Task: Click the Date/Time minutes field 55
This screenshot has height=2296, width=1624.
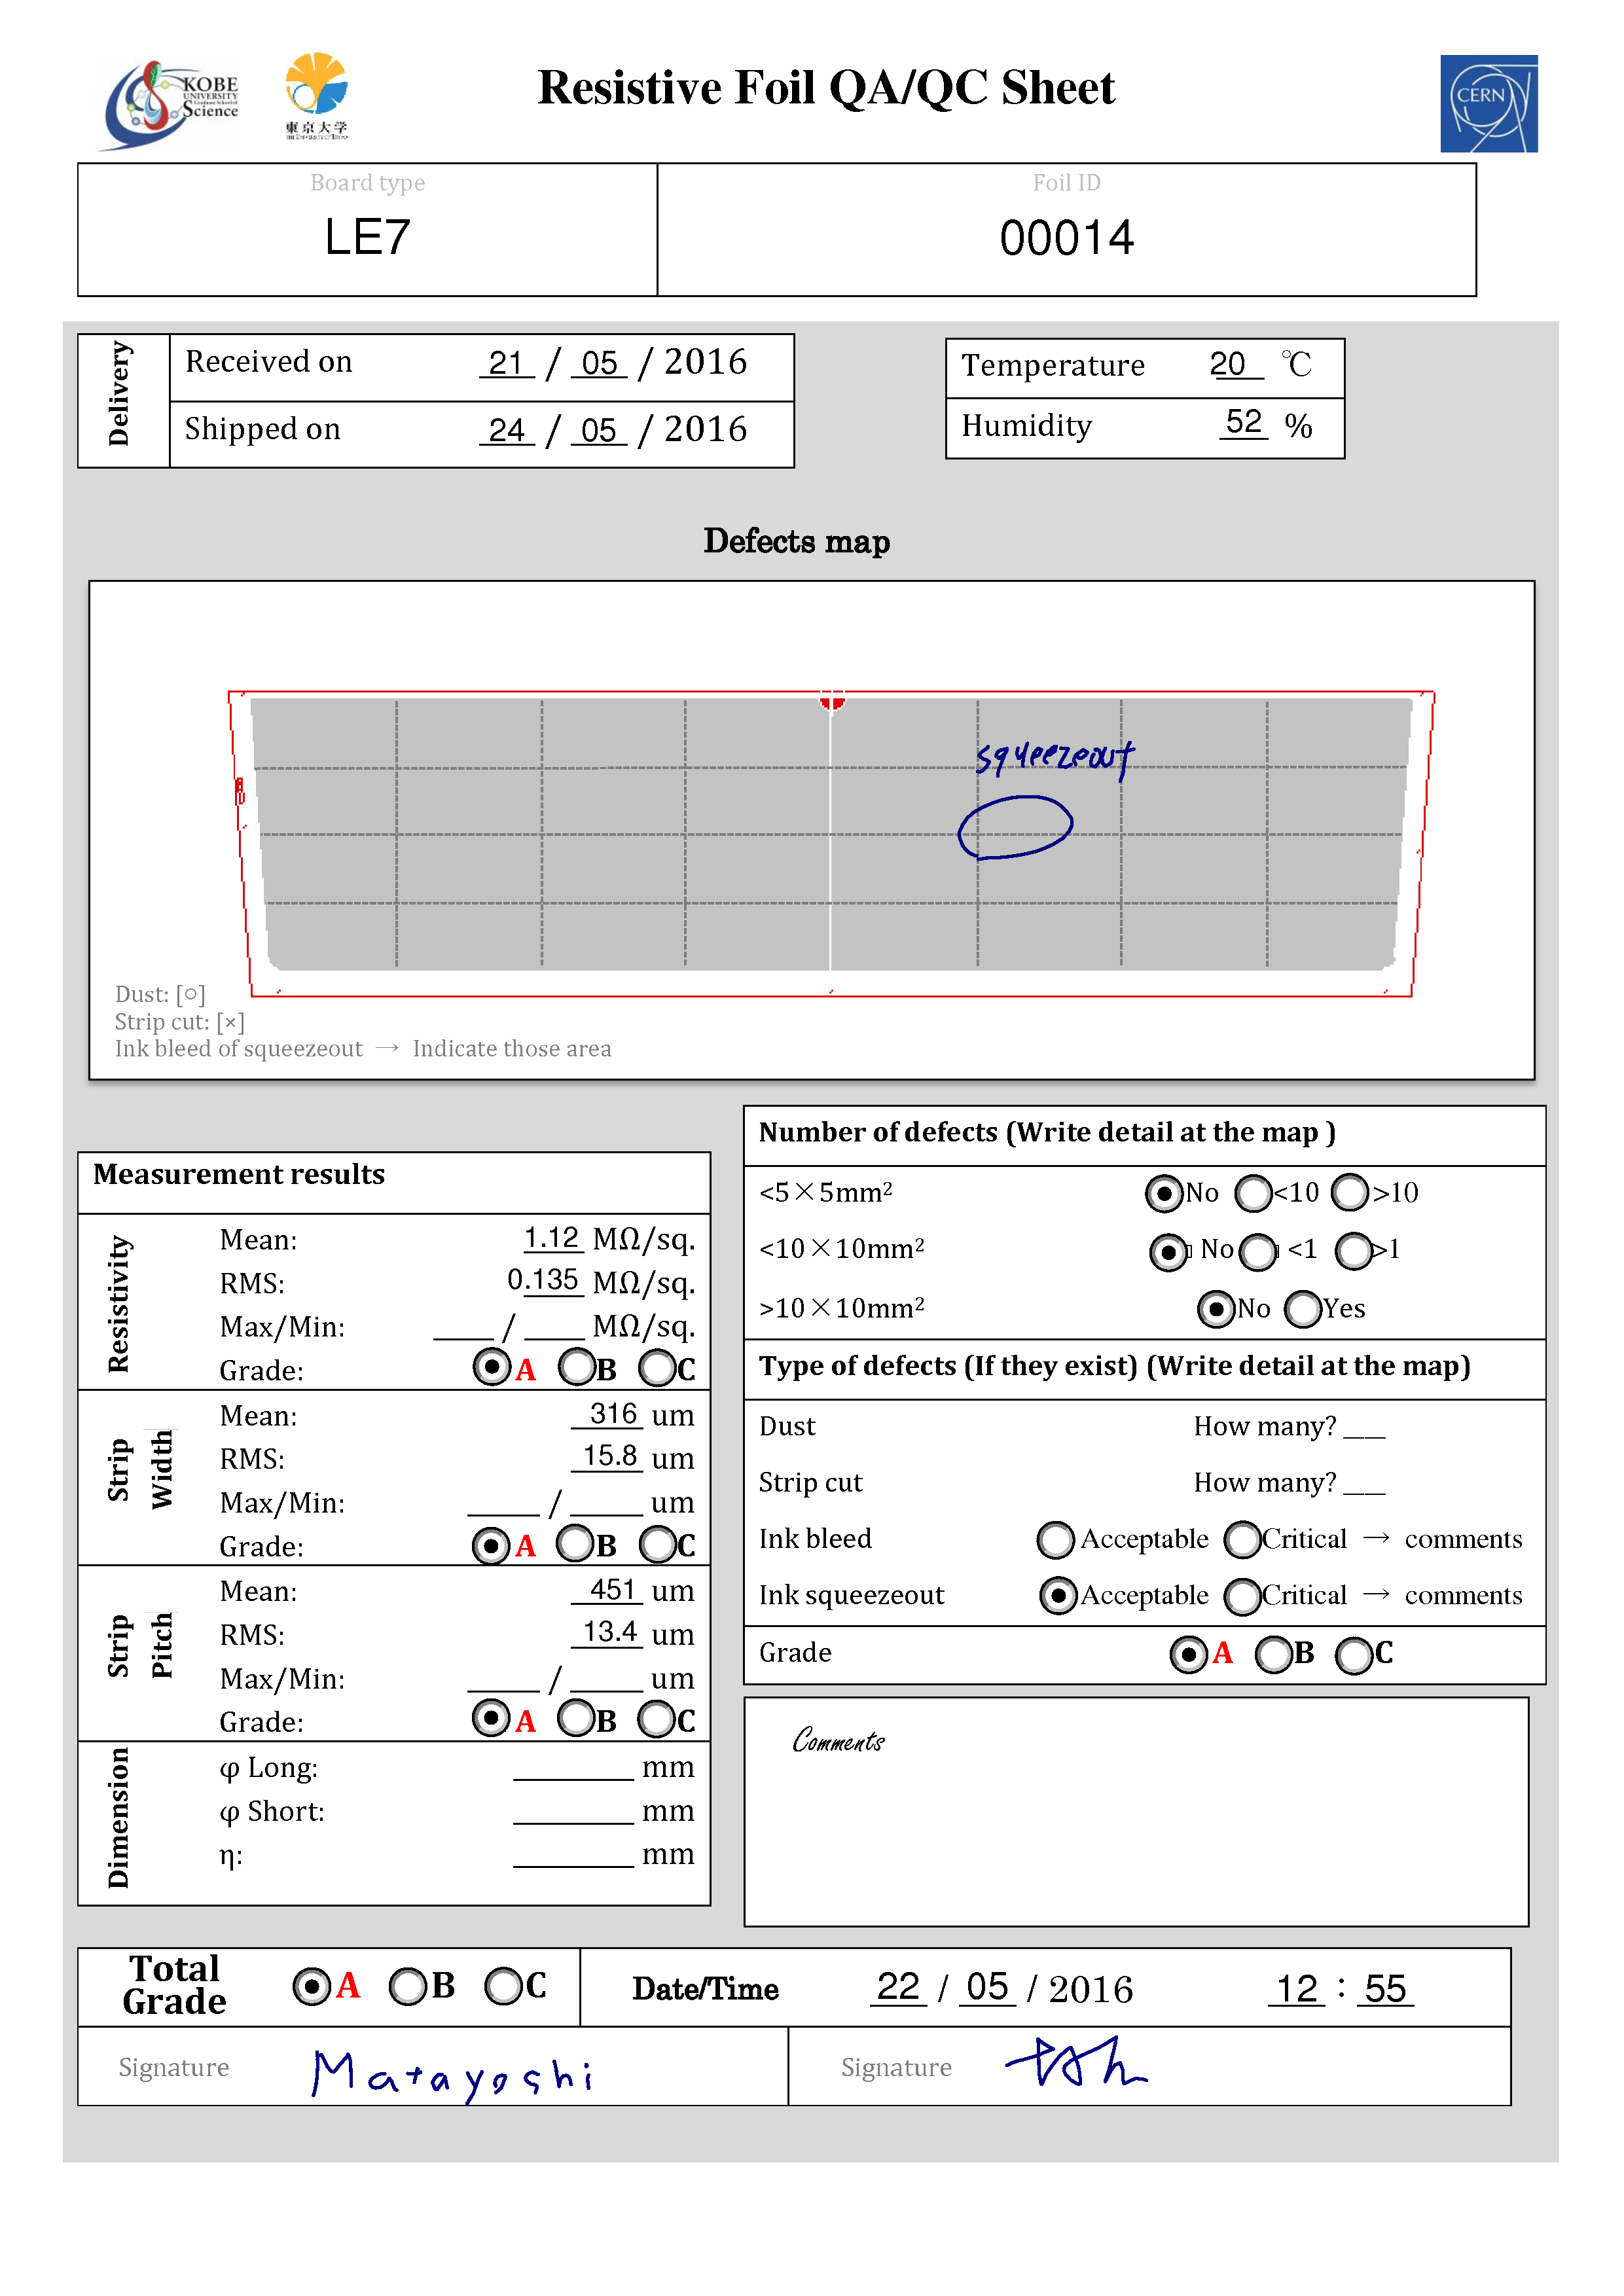Action: 1386,1988
